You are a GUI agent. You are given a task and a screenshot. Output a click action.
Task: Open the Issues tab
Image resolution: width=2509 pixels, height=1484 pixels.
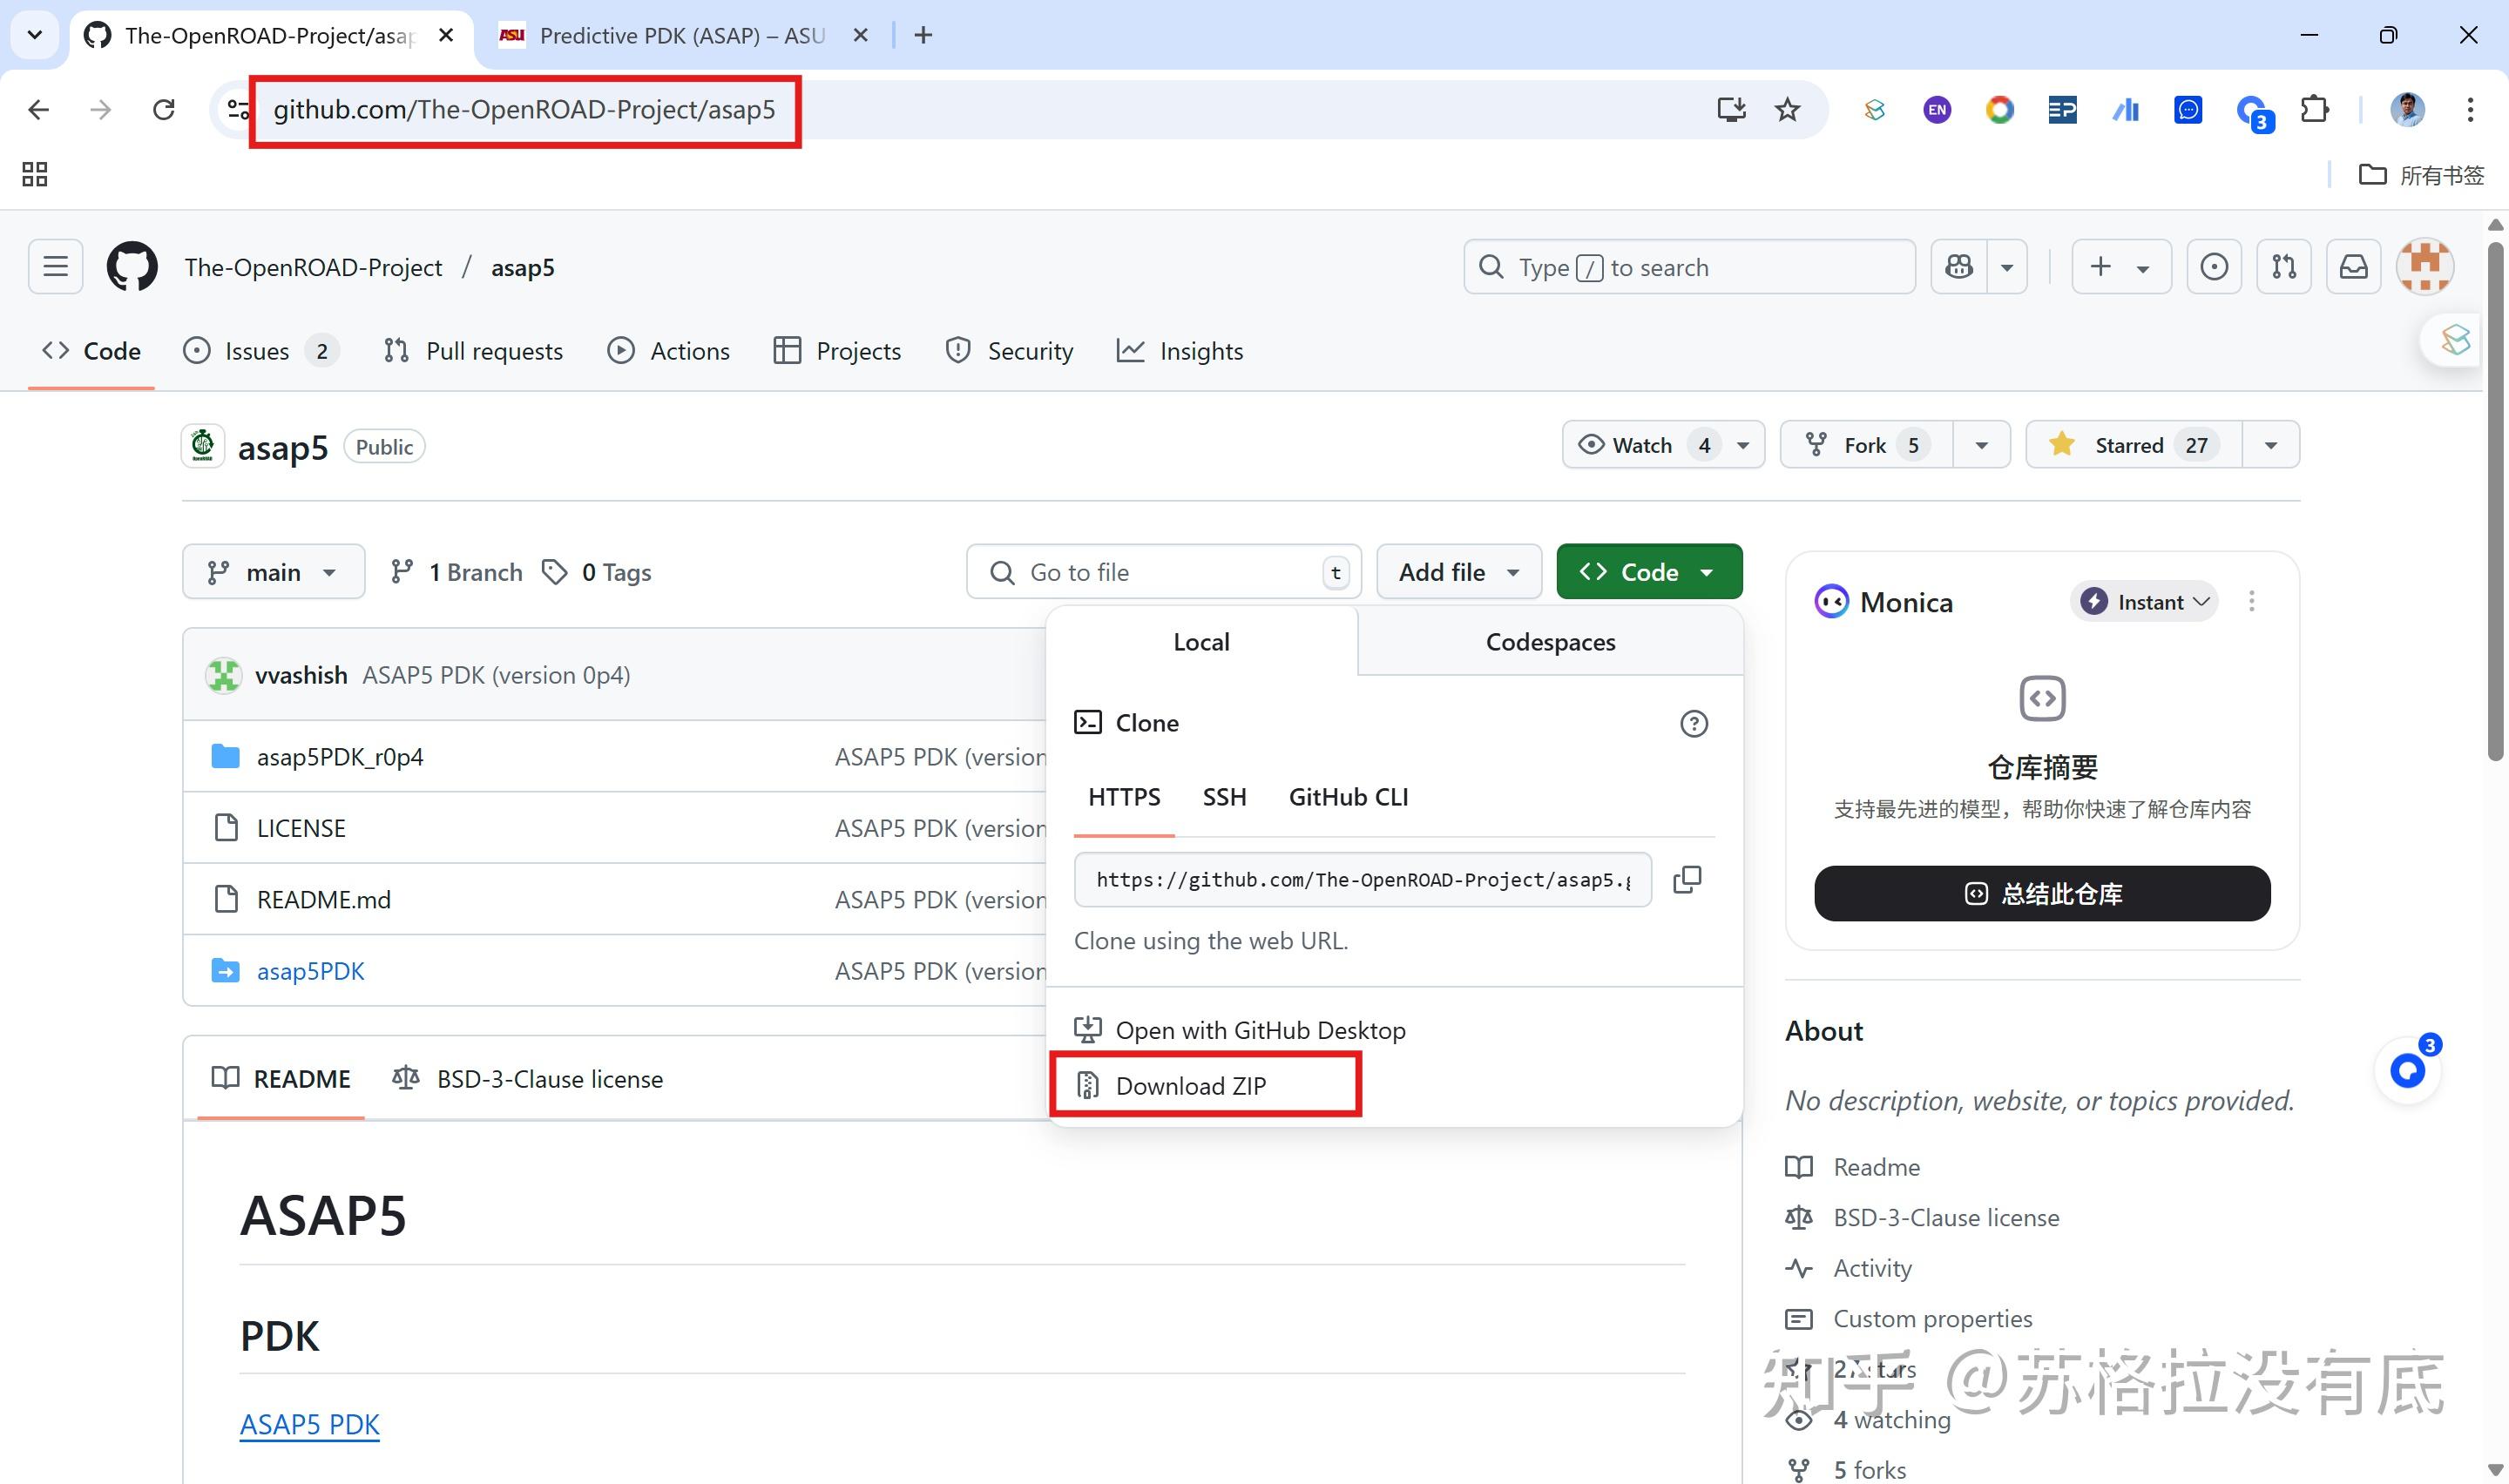pyautogui.click(x=258, y=351)
